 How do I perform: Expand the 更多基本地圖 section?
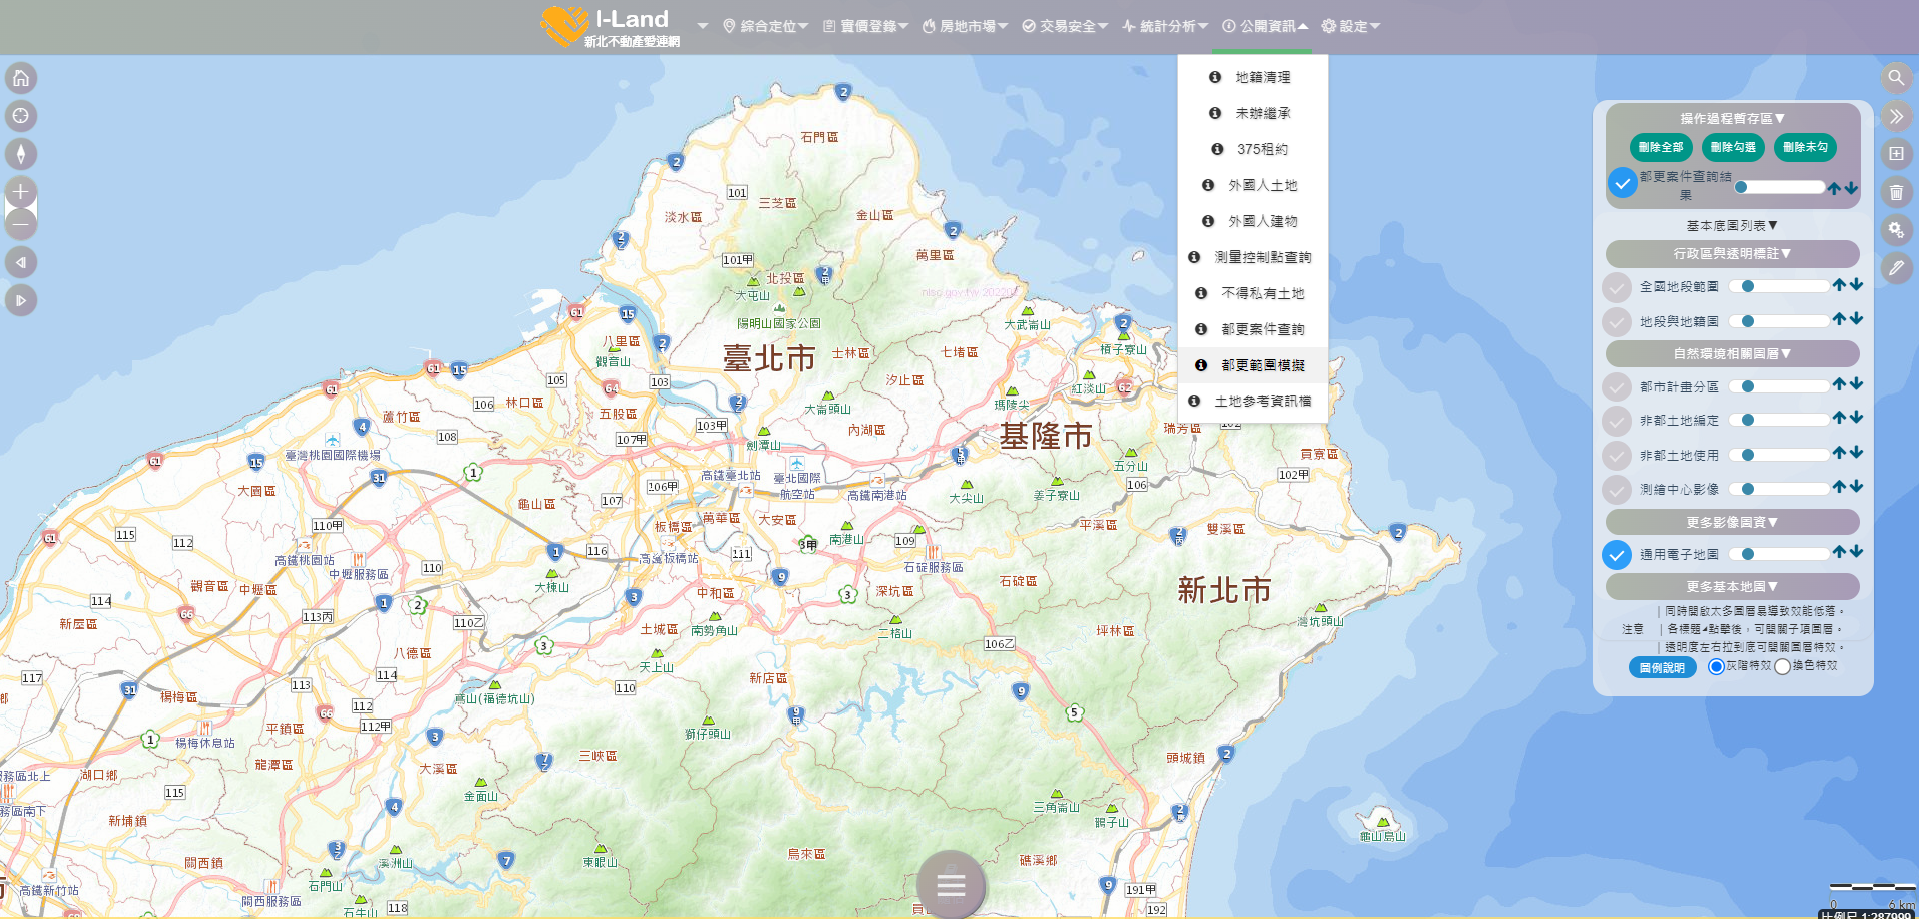pos(1732,587)
